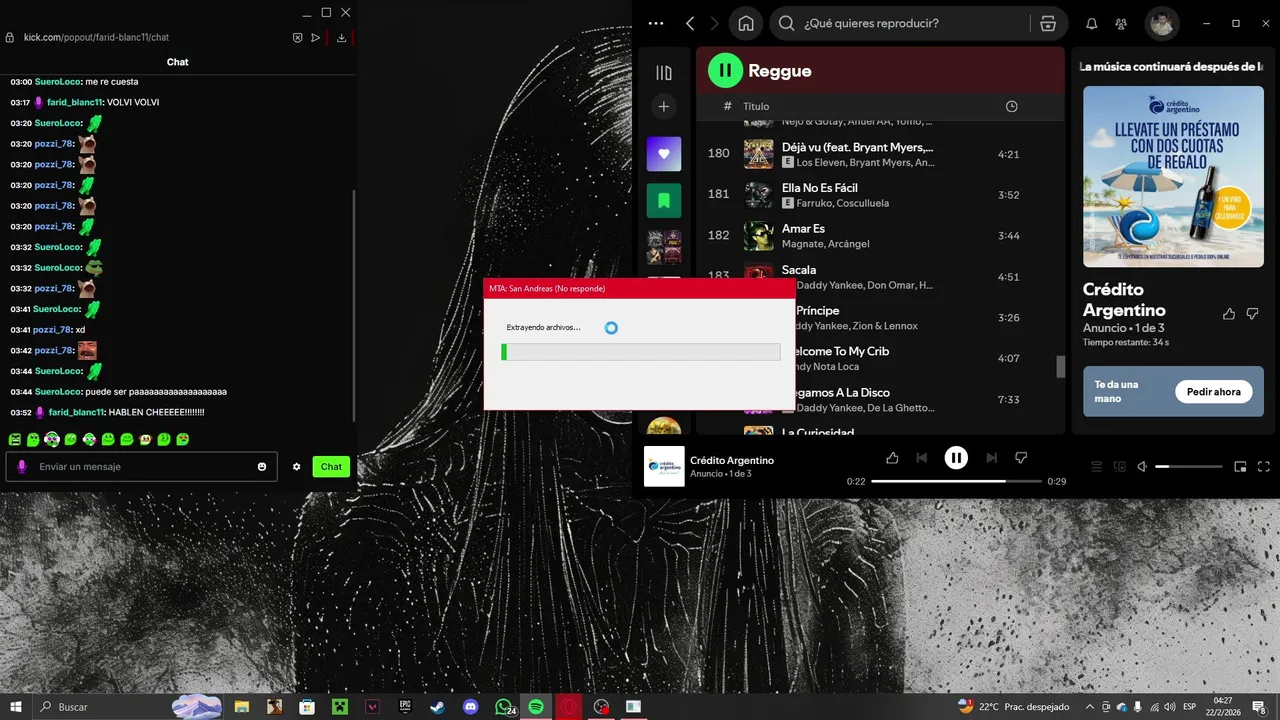Image resolution: width=1280 pixels, height=720 pixels.
Task: Enter Spotify full screen mode
Action: tap(1264, 466)
